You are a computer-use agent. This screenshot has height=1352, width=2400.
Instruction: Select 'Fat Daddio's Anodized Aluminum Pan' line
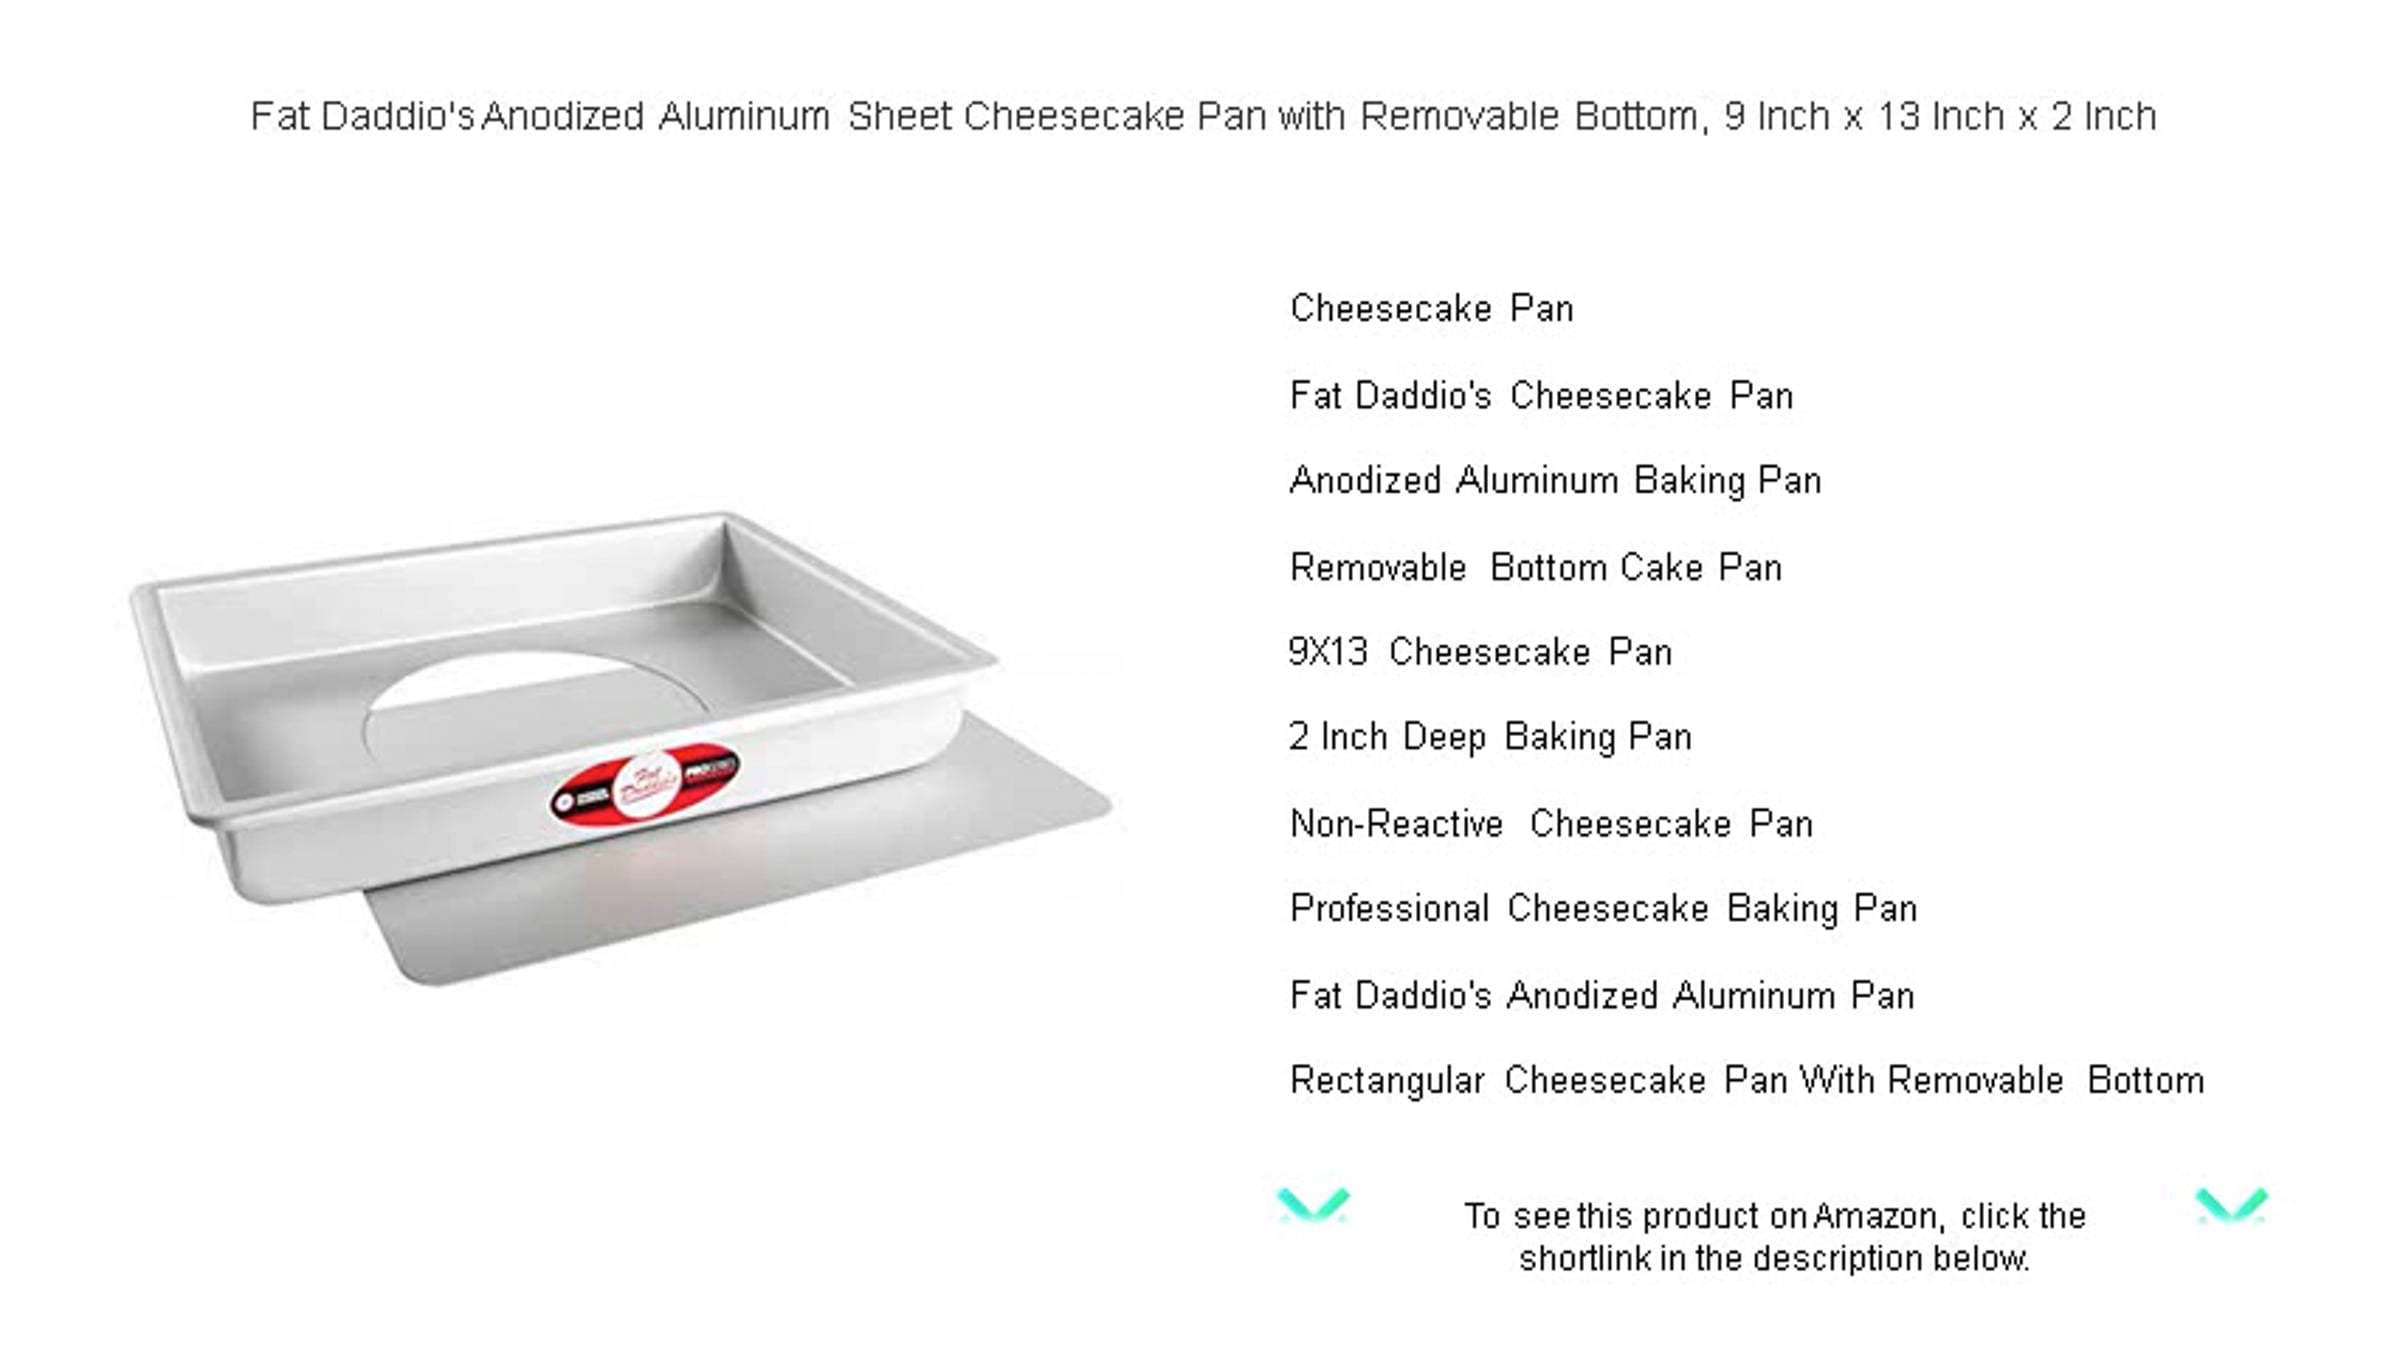tap(1602, 996)
